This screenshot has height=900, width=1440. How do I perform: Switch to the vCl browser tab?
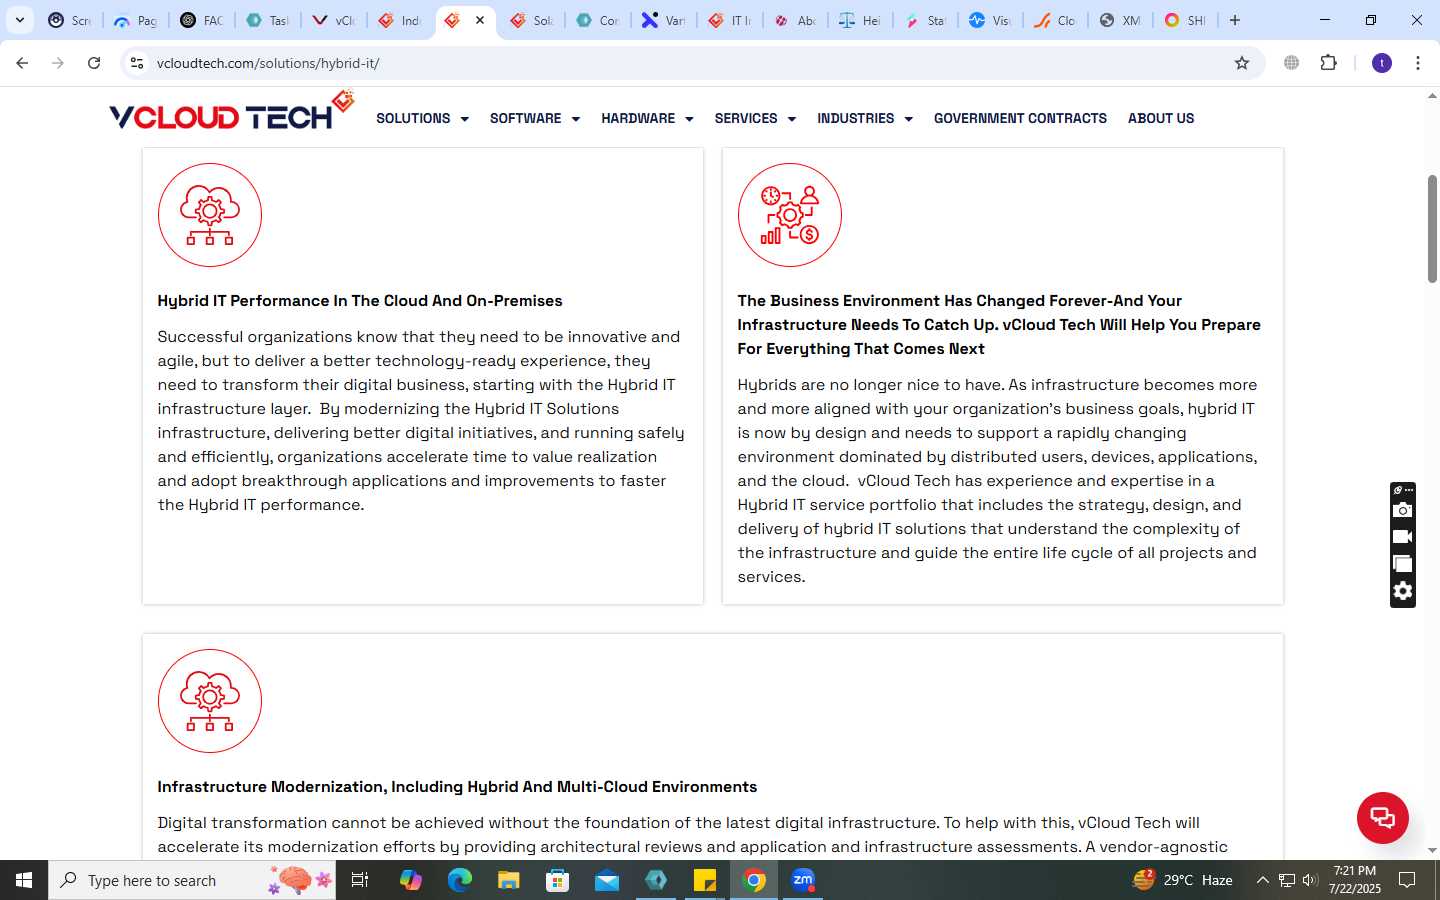[x=333, y=20]
